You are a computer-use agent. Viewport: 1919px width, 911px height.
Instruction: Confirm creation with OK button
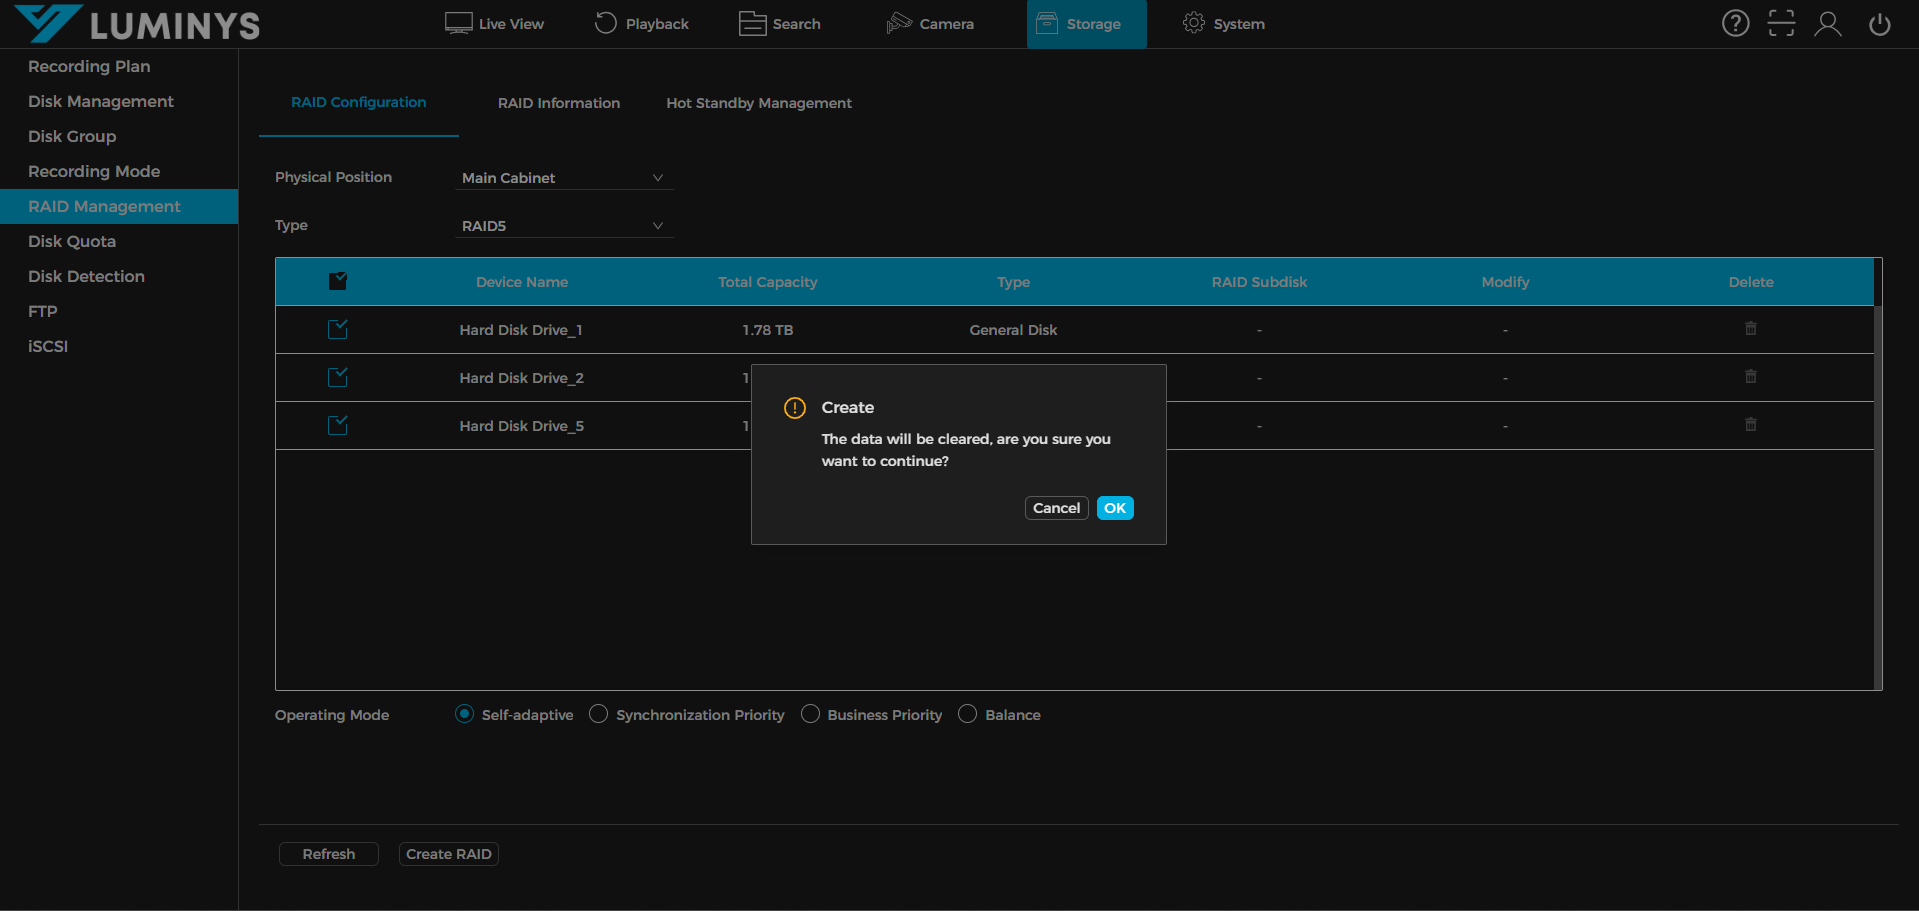(x=1114, y=508)
